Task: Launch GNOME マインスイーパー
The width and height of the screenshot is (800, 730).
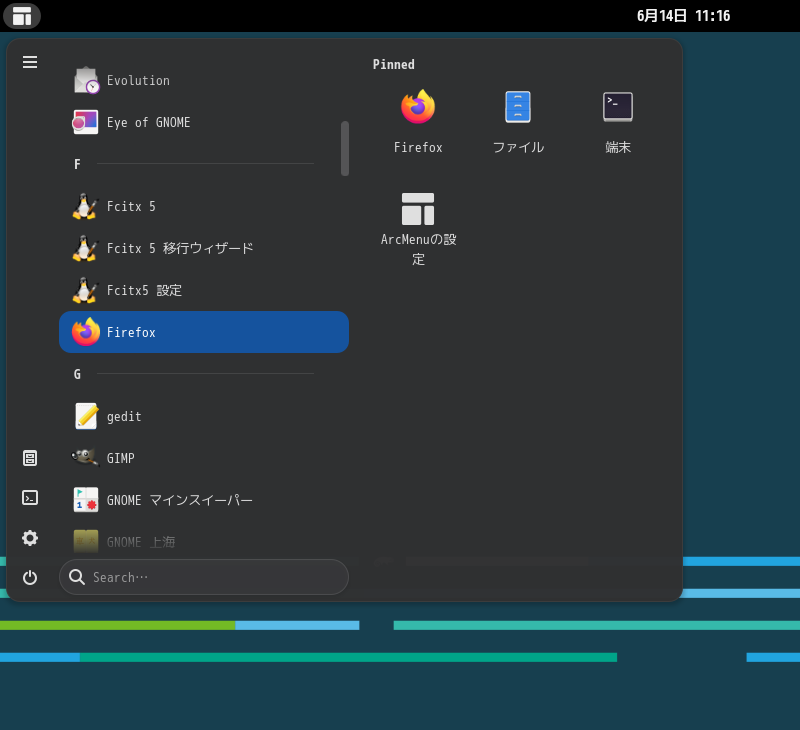Action: point(204,500)
